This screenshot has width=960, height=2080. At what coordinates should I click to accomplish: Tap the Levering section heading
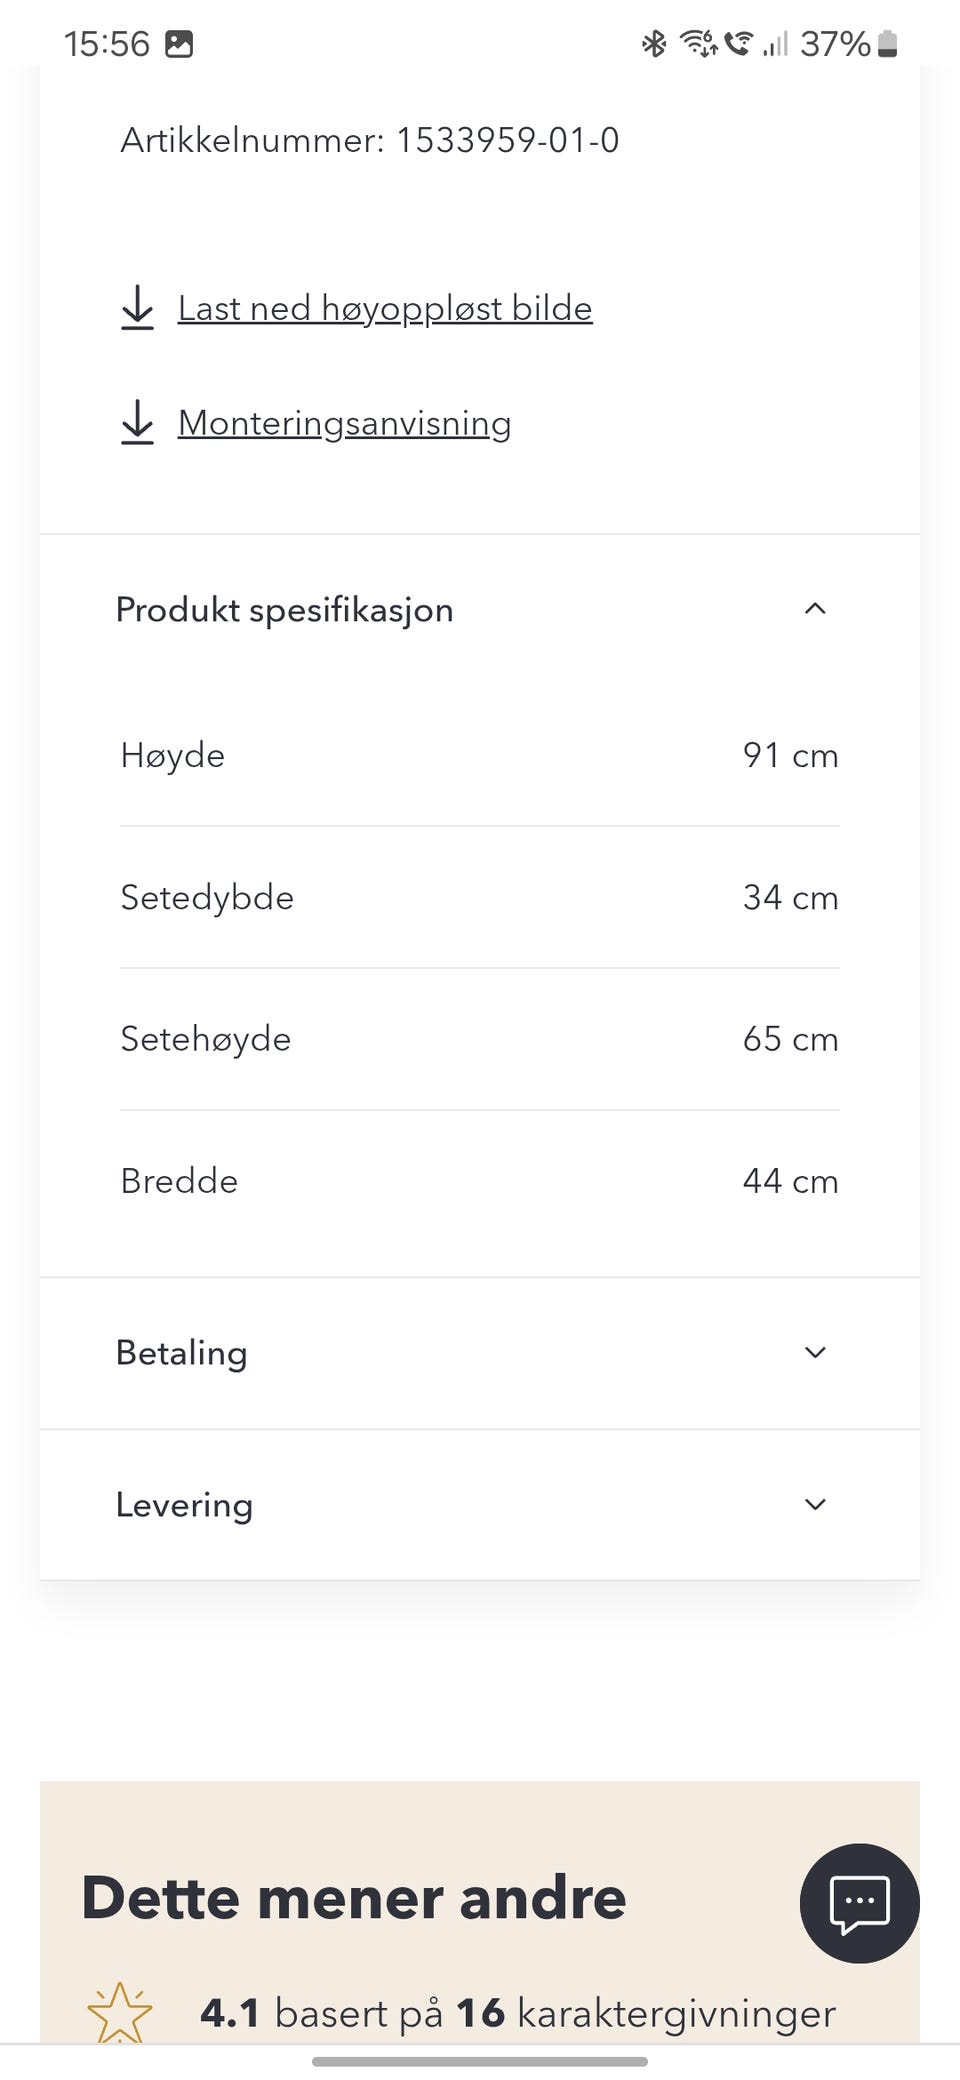[x=185, y=1505]
